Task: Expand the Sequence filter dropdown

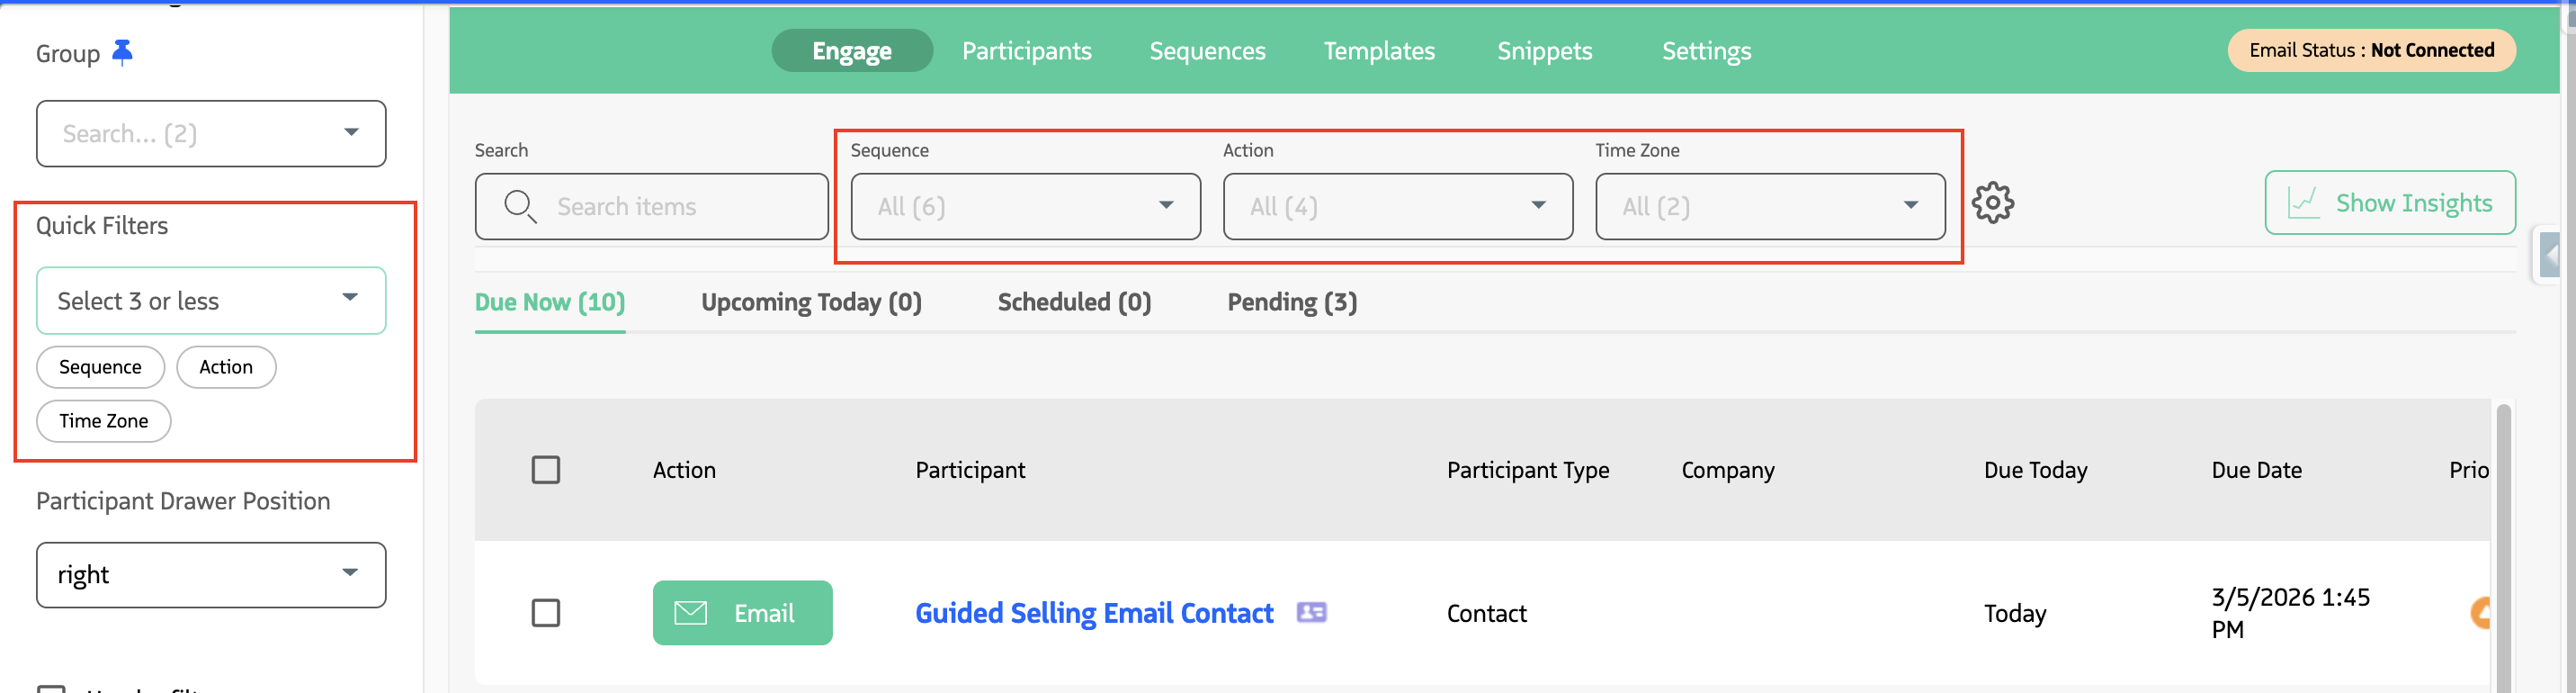Action: [x=1025, y=207]
